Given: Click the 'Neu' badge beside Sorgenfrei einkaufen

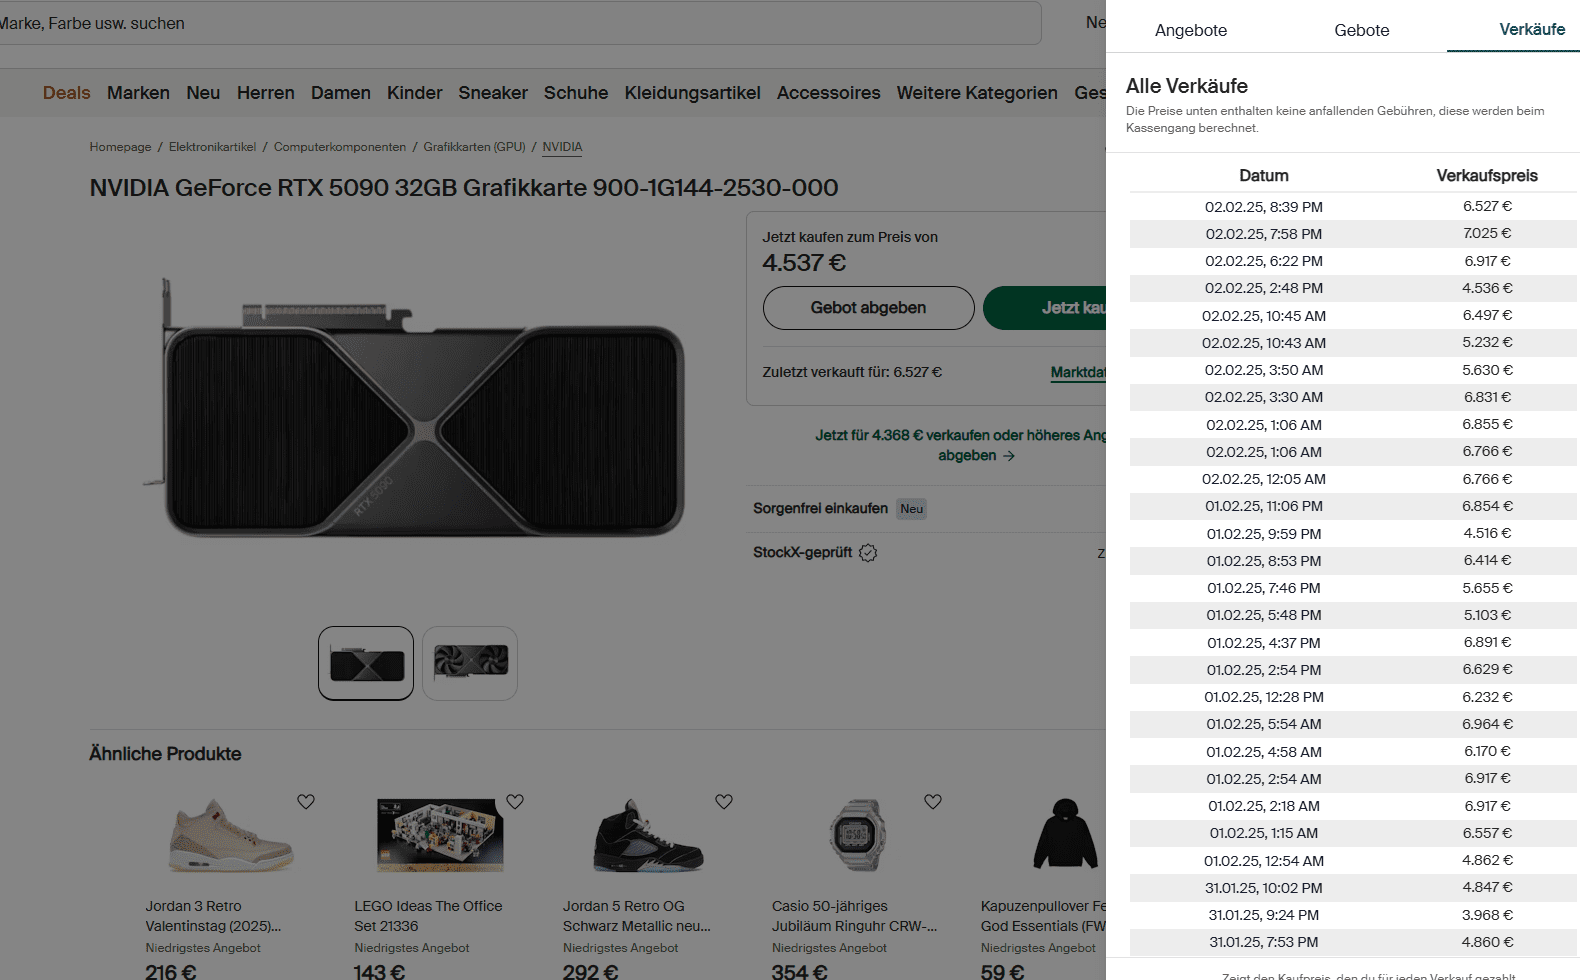Looking at the screenshot, I should (912, 509).
